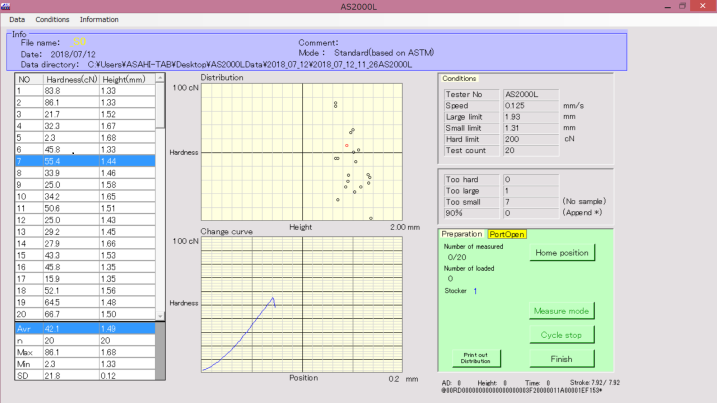
Task: Click the Avr summary row
Action: (85, 328)
